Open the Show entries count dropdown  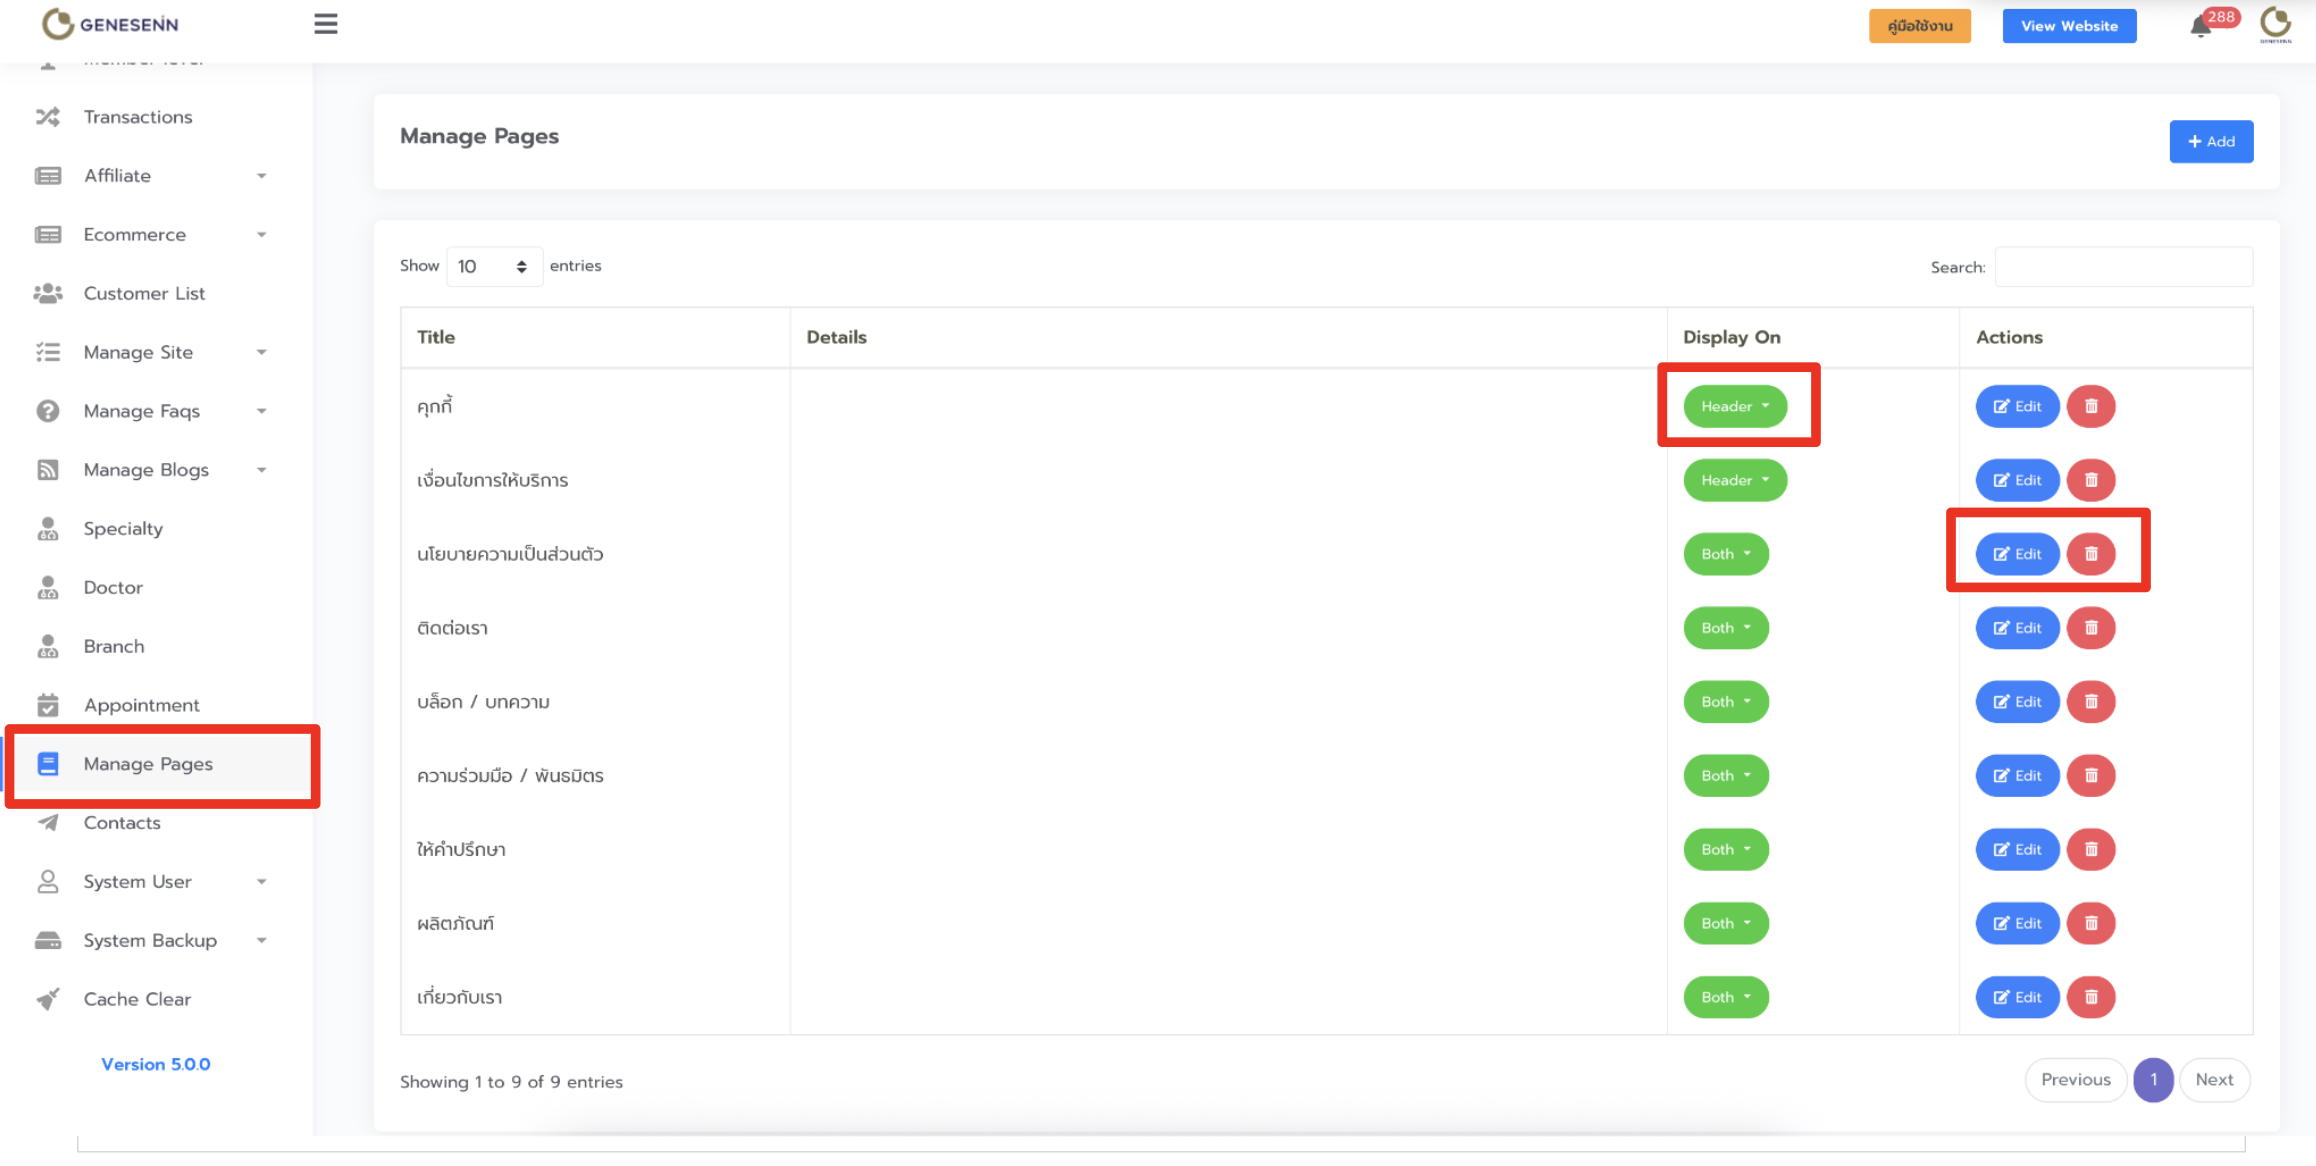tap(493, 266)
